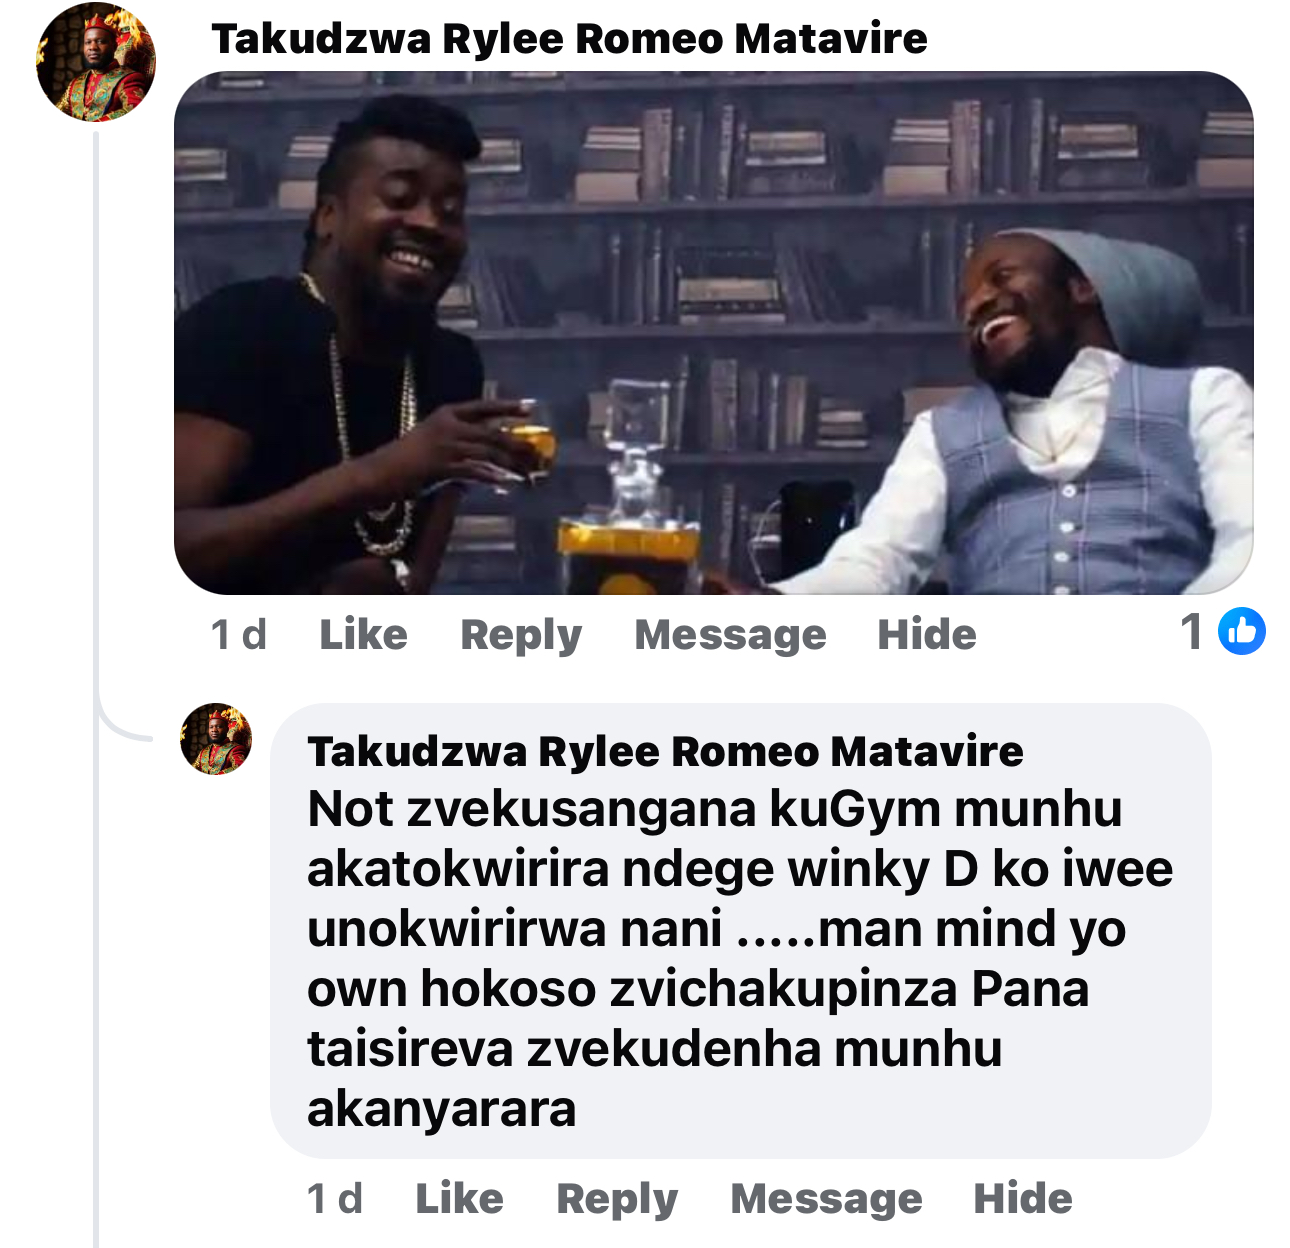Open Takudzwa Rylee Romeo Matavire's name above the photo
Viewport: 1290px width, 1248px height.
[x=569, y=39]
